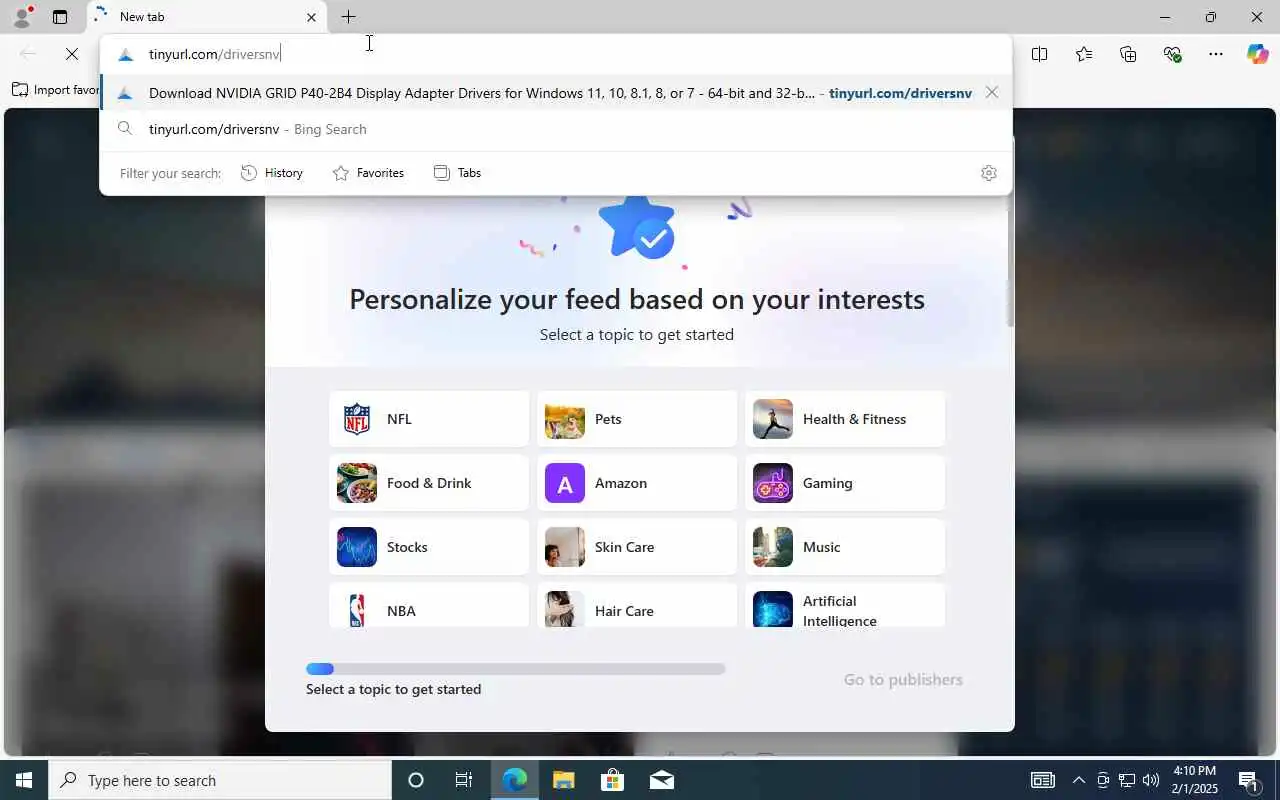Show hidden tray icons chevron
The width and height of the screenshot is (1280, 800).
pyautogui.click(x=1078, y=780)
